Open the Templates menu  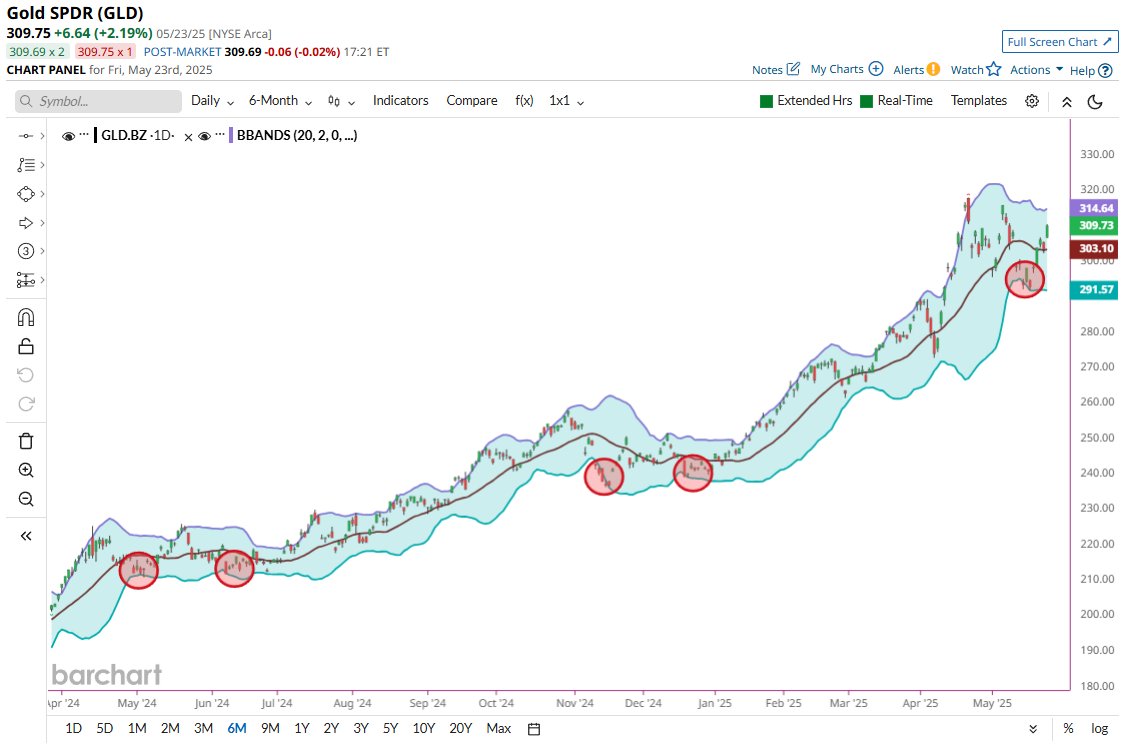(x=979, y=101)
